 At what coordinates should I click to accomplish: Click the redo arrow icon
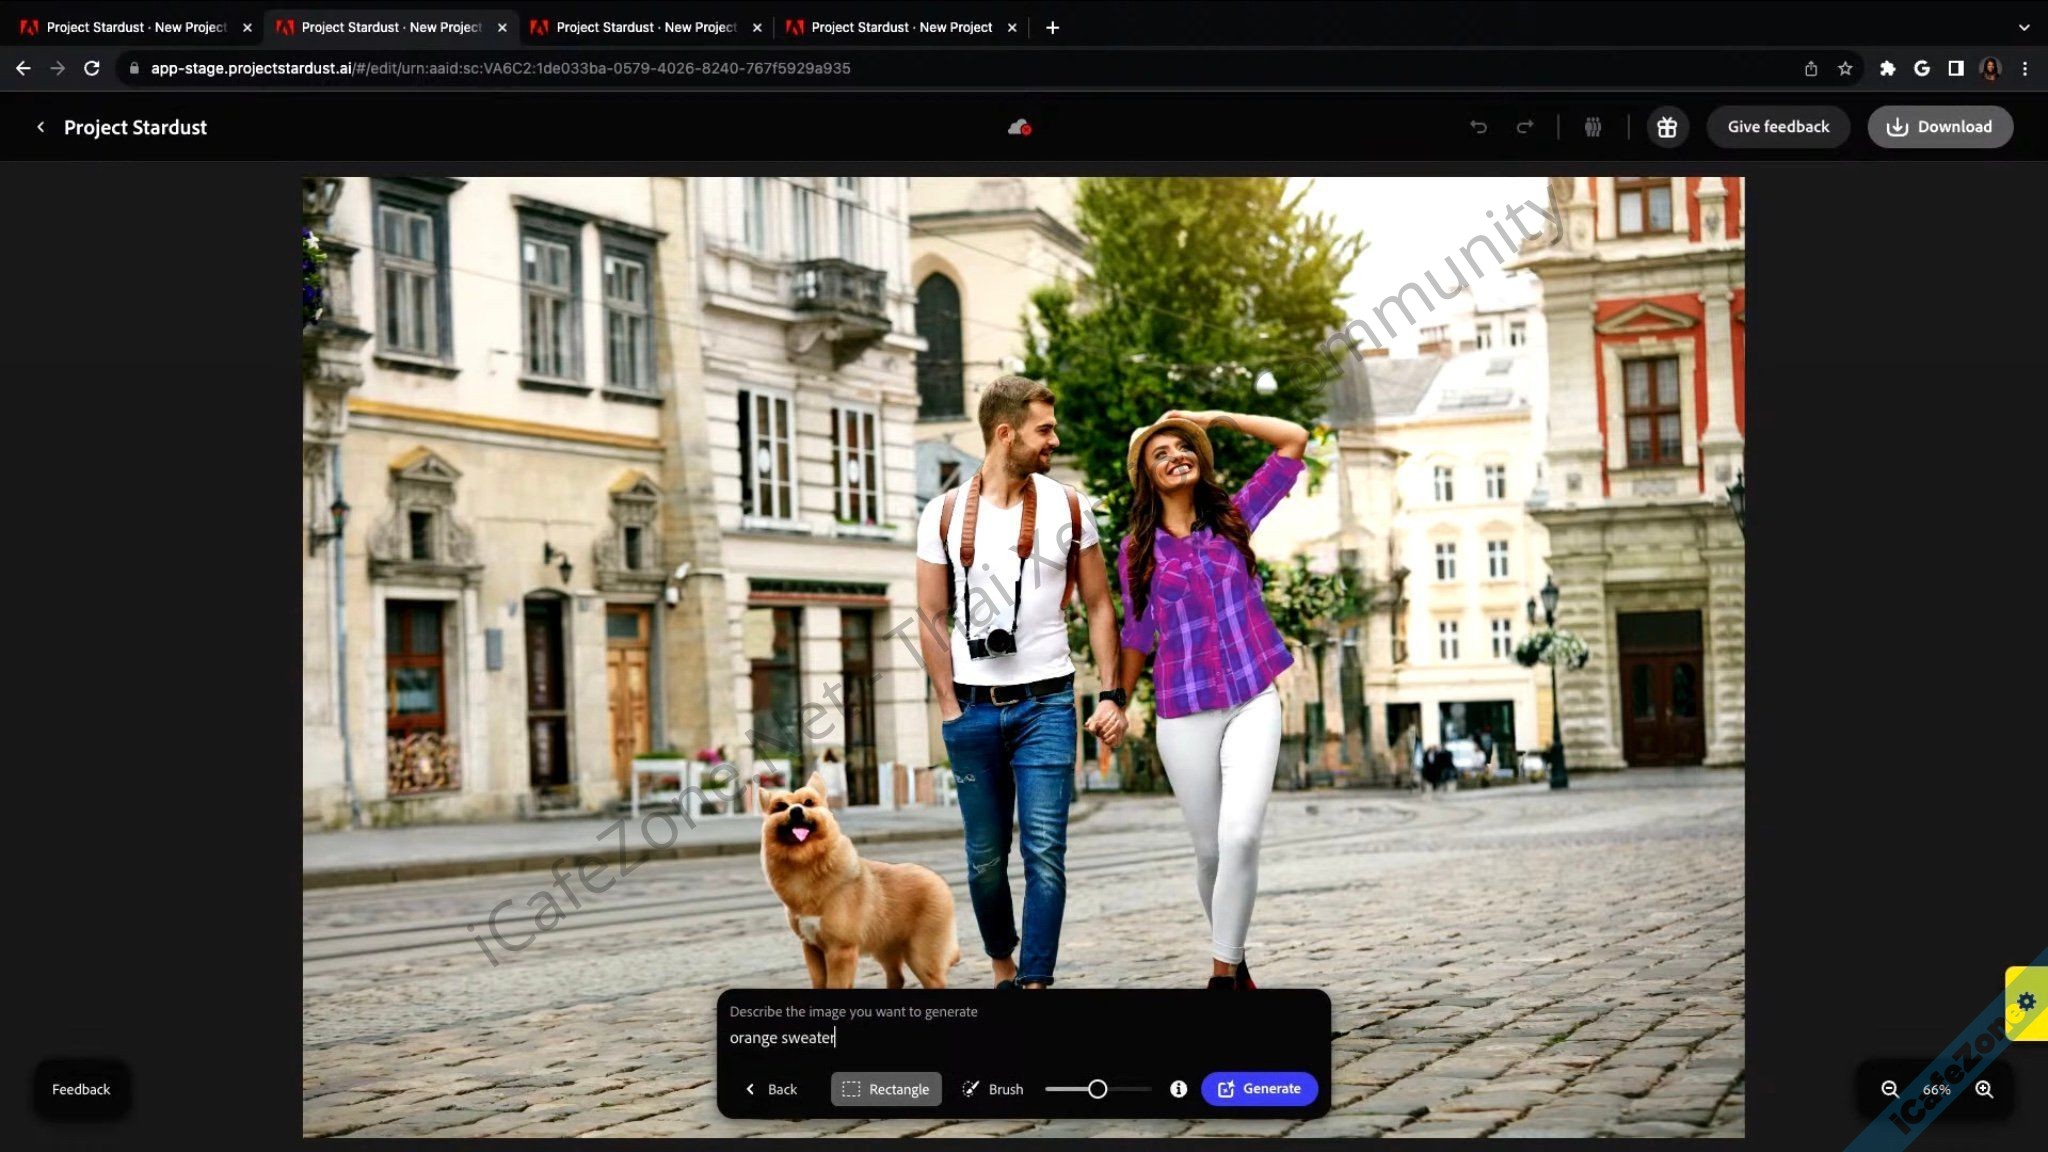click(x=1525, y=127)
